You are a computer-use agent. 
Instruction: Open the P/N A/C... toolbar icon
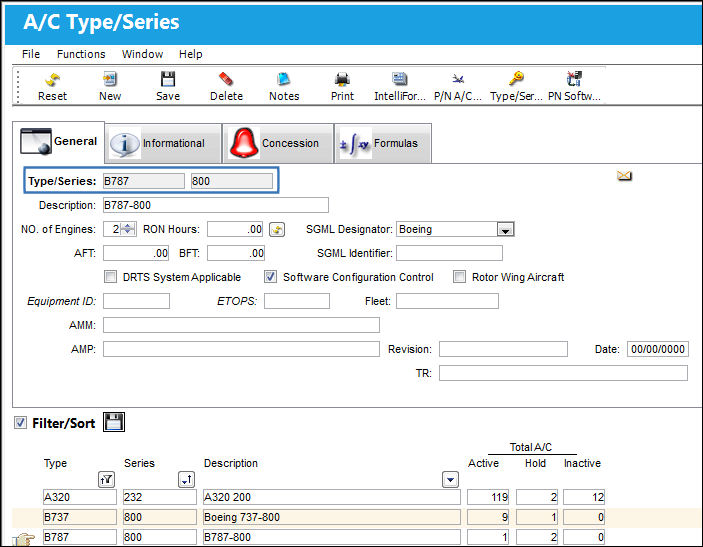tap(458, 79)
